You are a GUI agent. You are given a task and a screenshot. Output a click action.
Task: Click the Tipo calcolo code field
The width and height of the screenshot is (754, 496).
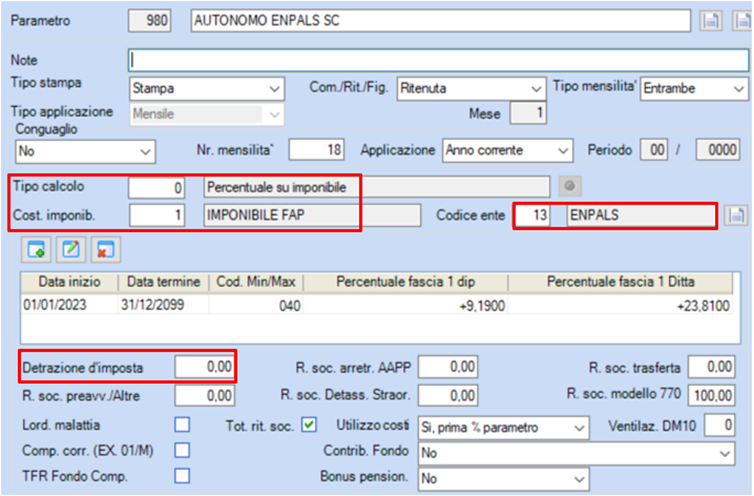tap(156, 187)
